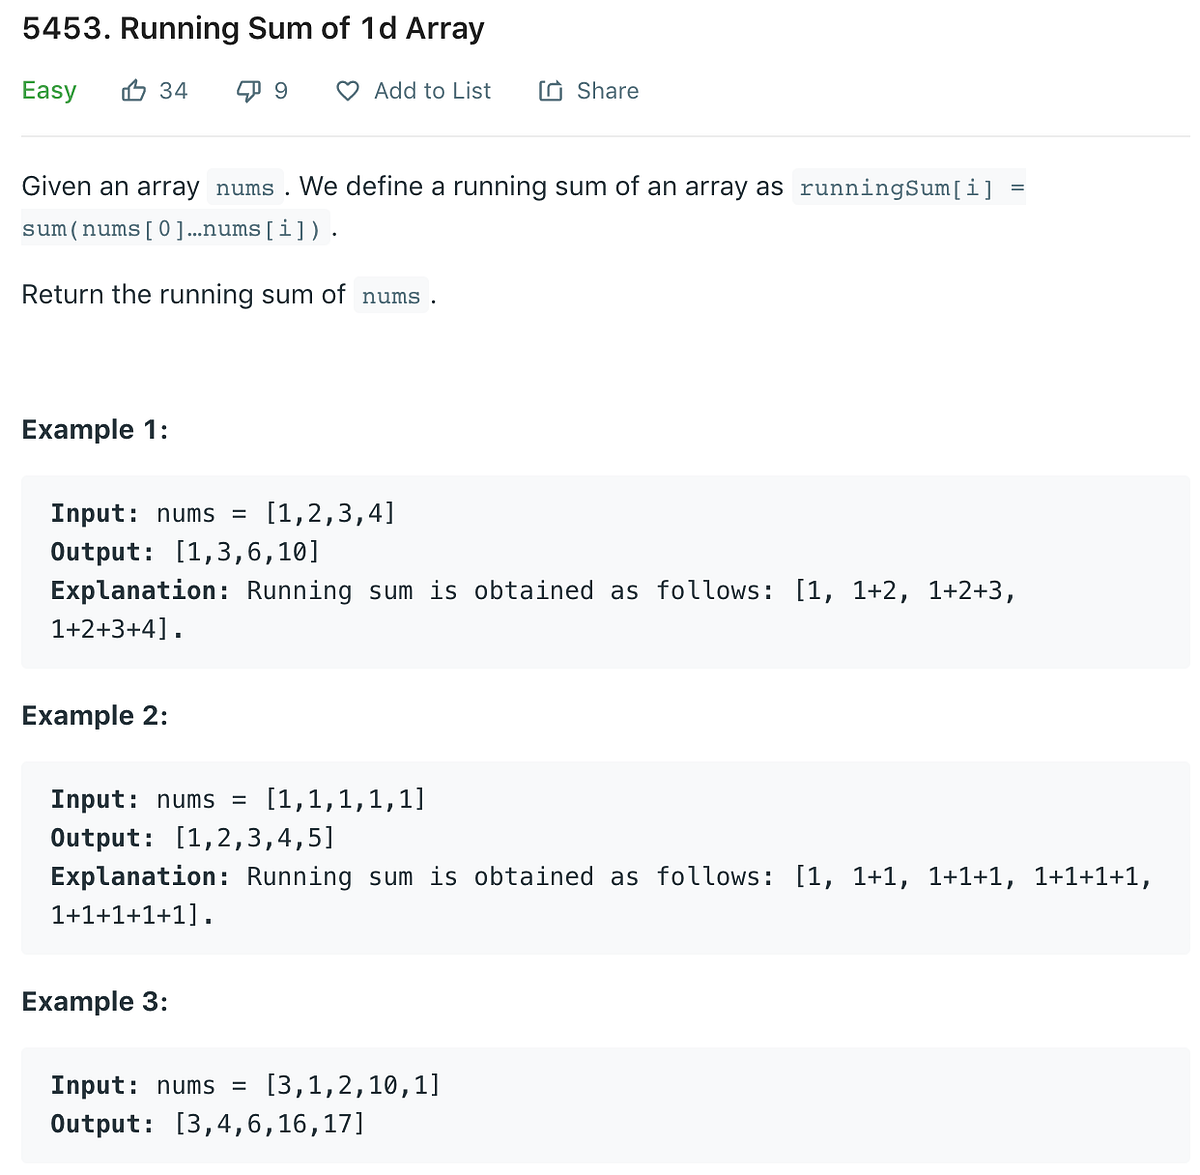Click the share arrow icon
Screen dimensions: 1200x1175
[550, 91]
